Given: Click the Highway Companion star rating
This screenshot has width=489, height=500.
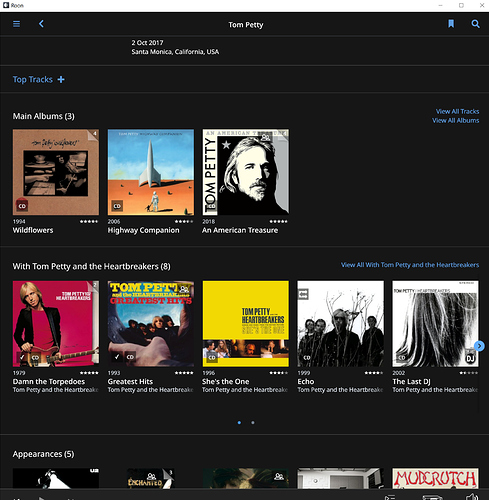Looking at the screenshot, I should [184, 222].
